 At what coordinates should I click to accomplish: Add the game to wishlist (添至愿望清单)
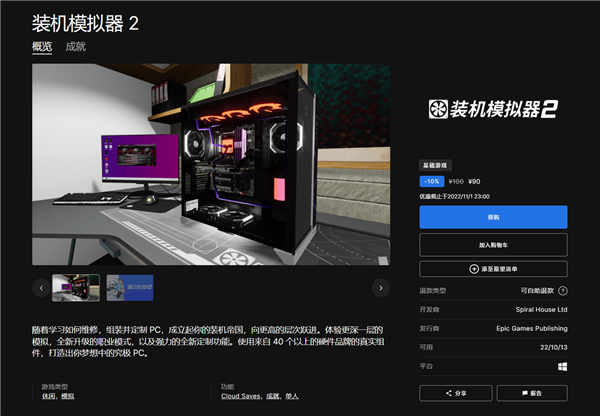pyautogui.click(x=492, y=269)
